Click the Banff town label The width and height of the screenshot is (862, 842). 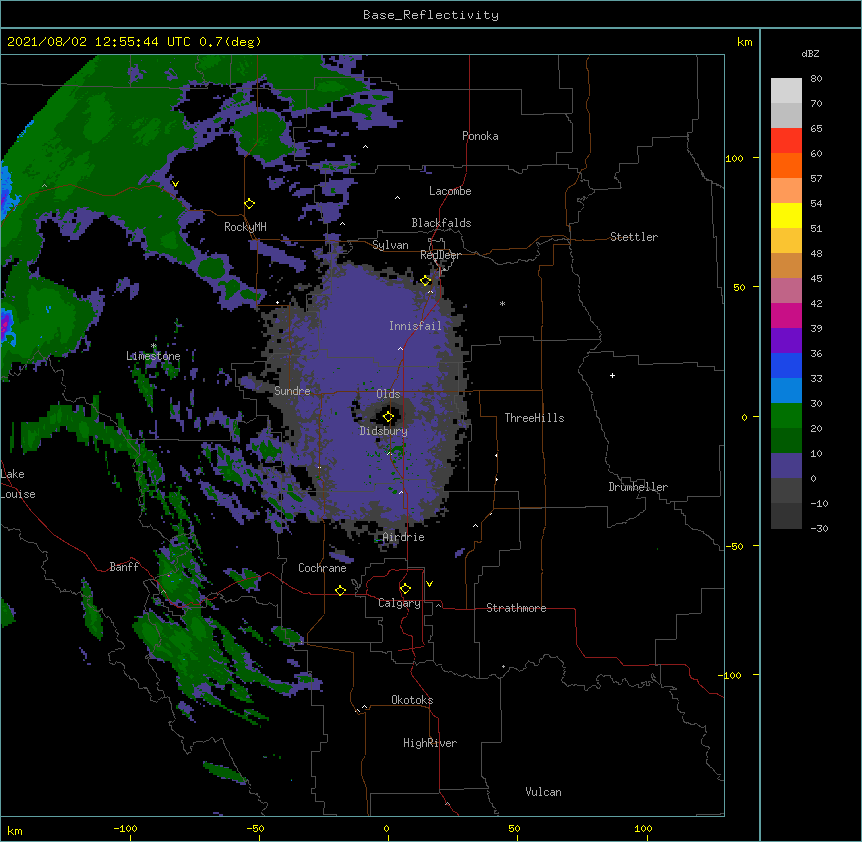coord(124,567)
